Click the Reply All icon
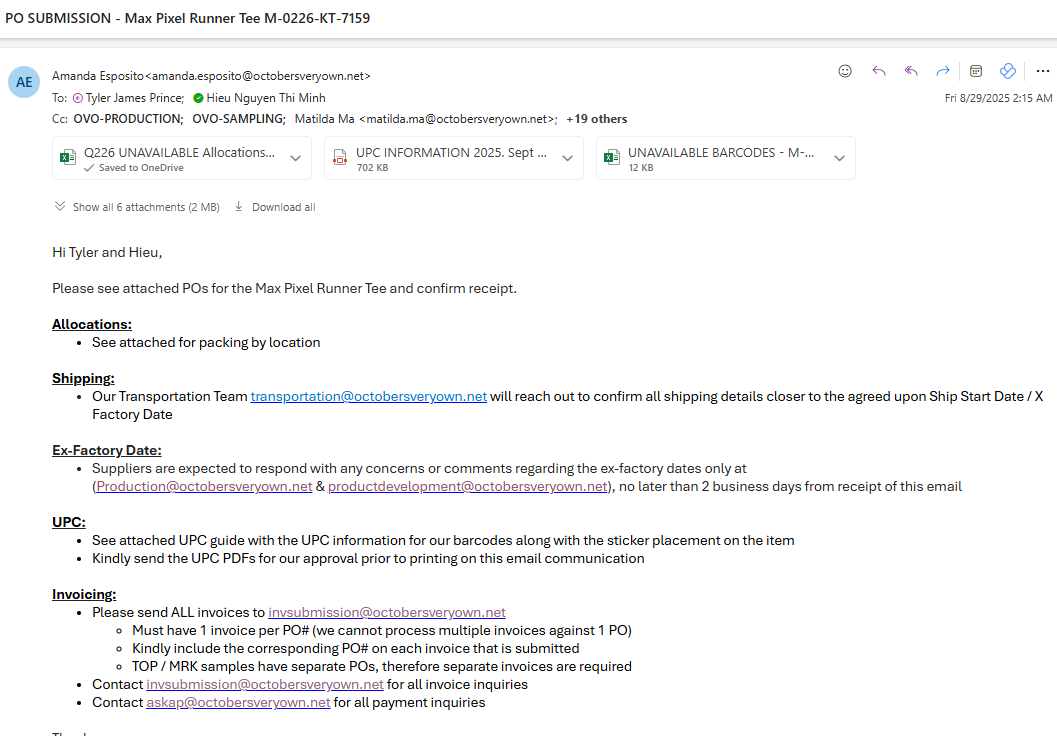The height and width of the screenshot is (736, 1057). 911,71
